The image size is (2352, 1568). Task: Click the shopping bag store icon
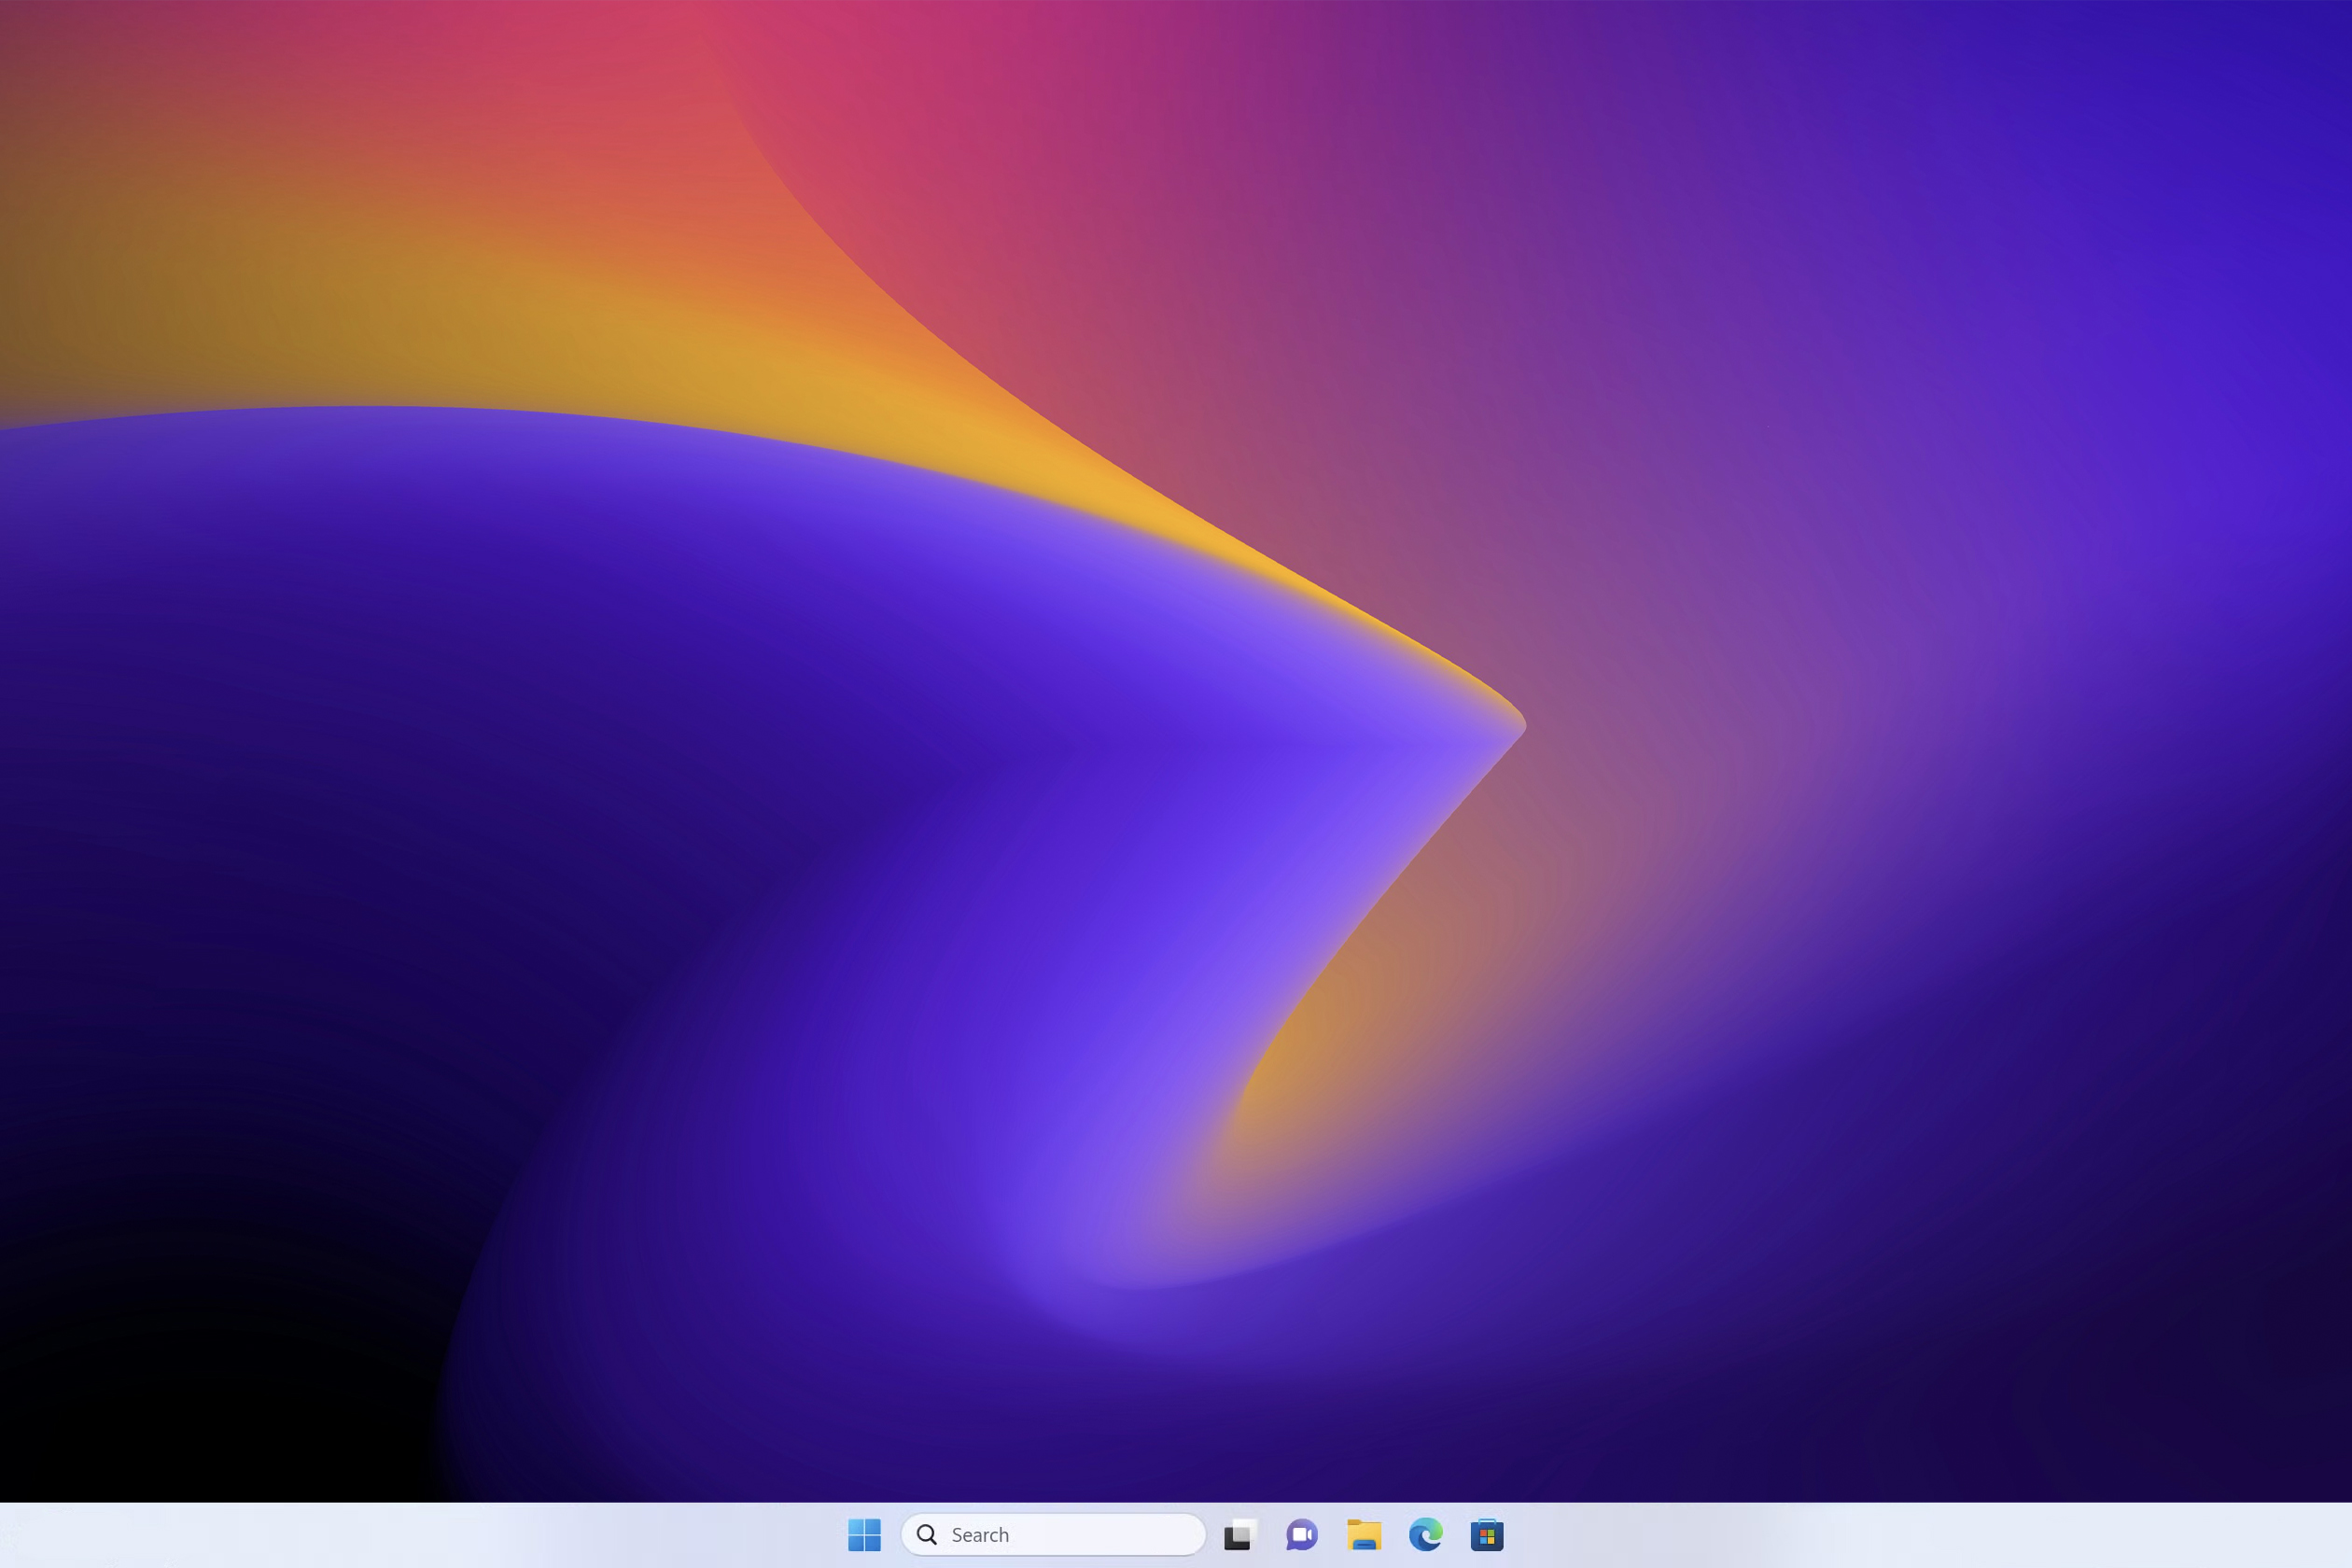1487,1534
